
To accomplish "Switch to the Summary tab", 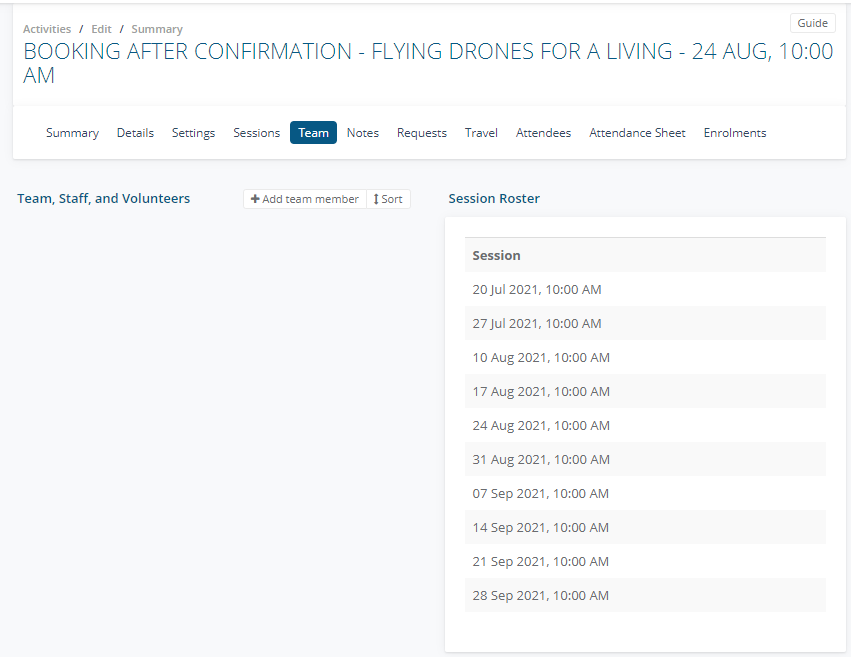I will (x=72, y=133).
